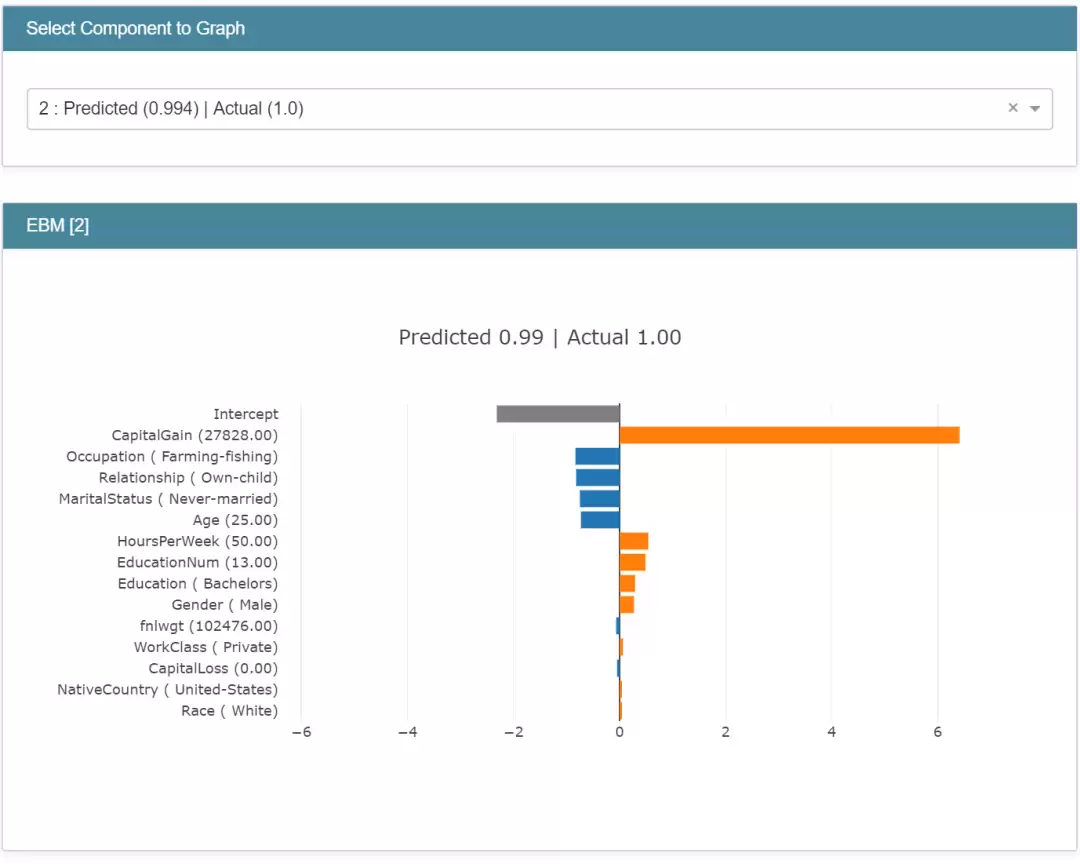Click the orange Gender Male bar
The height and width of the screenshot is (864, 1080).
pyautogui.click(x=627, y=604)
